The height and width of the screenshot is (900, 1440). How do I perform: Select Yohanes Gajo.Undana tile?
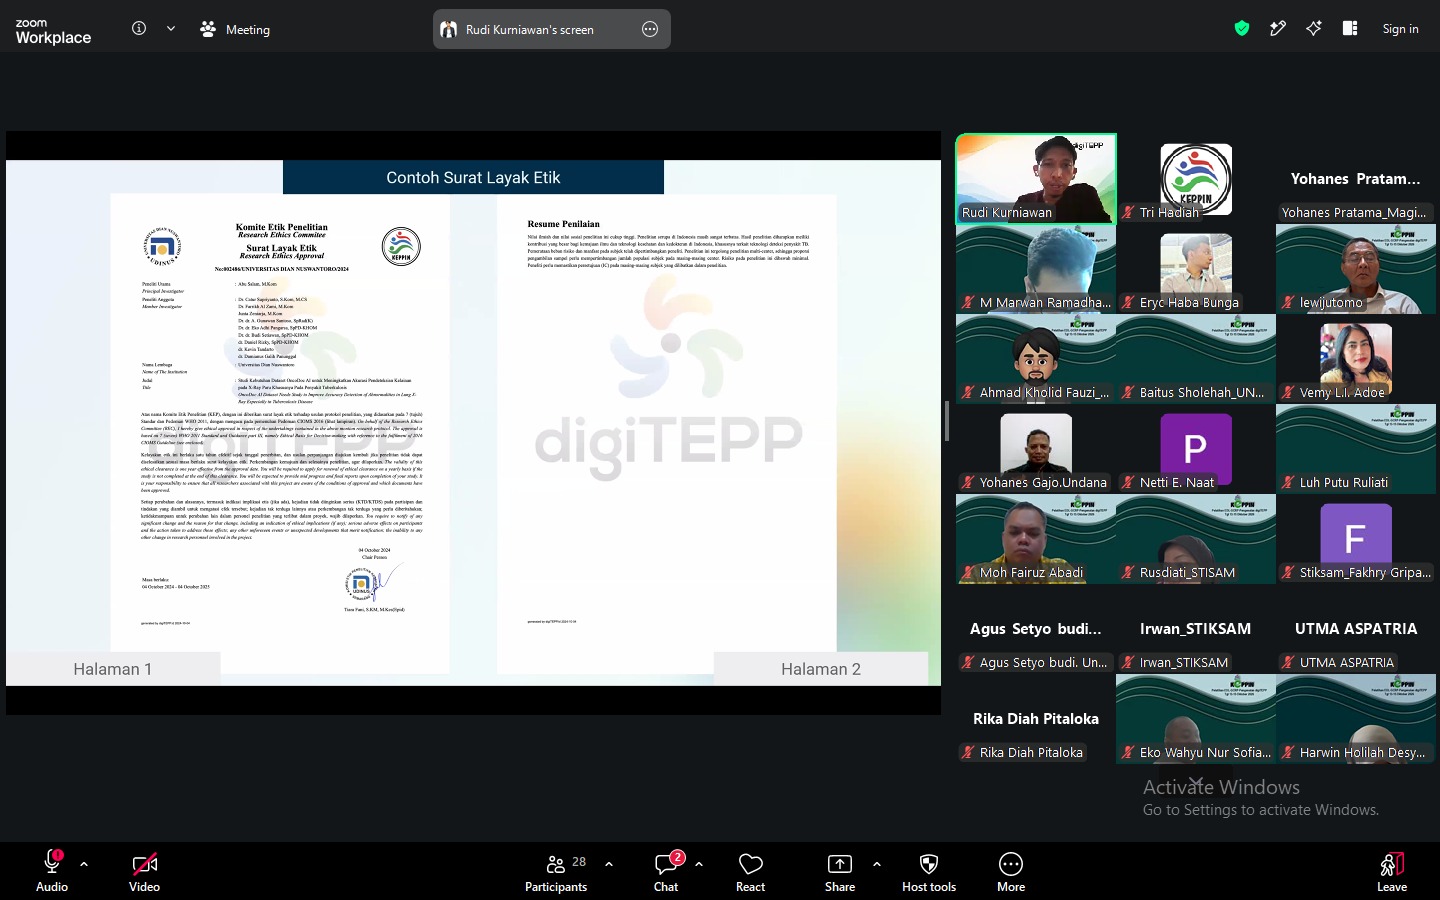pos(1036,449)
